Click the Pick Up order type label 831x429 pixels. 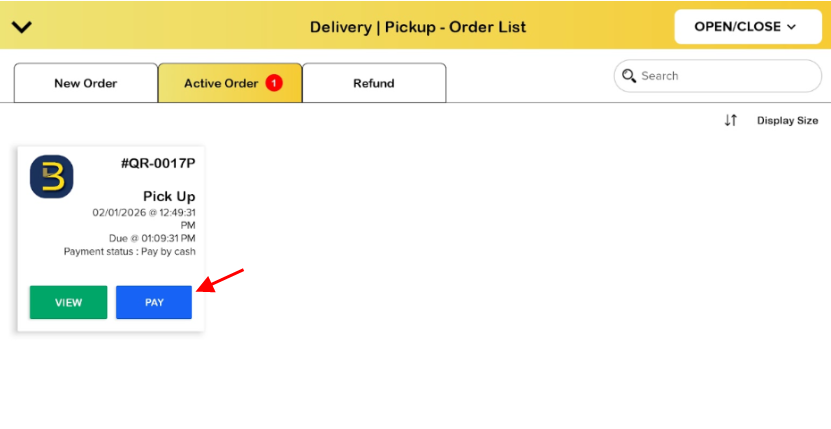coord(169,196)
